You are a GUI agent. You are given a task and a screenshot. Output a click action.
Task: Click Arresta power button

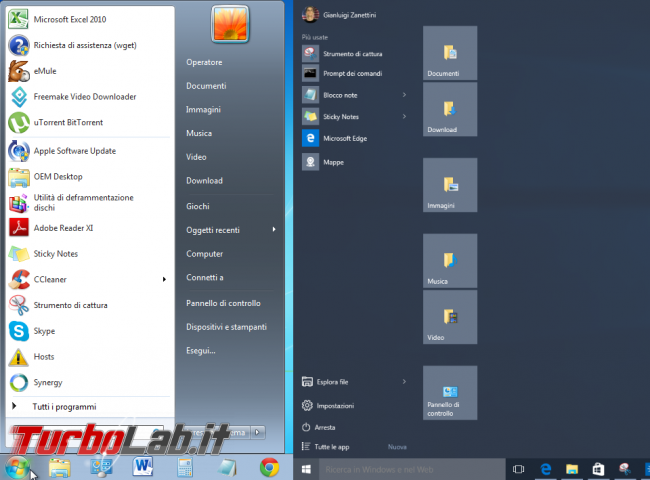point(319,427)
